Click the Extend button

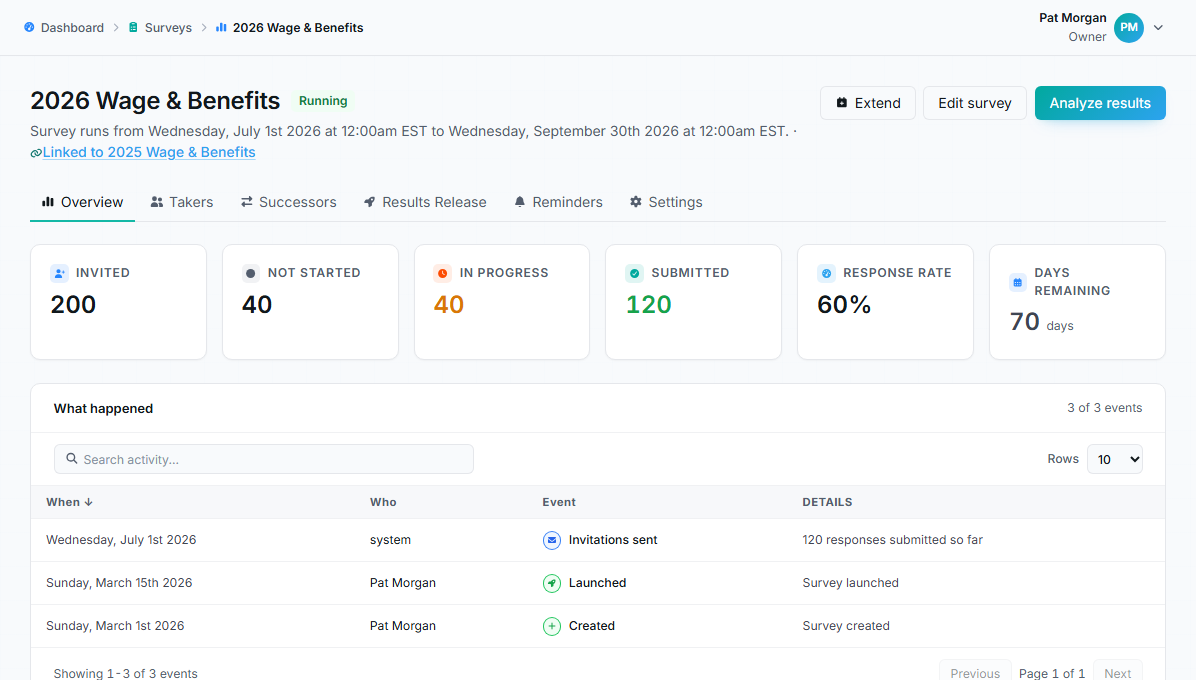click(868, 103)
